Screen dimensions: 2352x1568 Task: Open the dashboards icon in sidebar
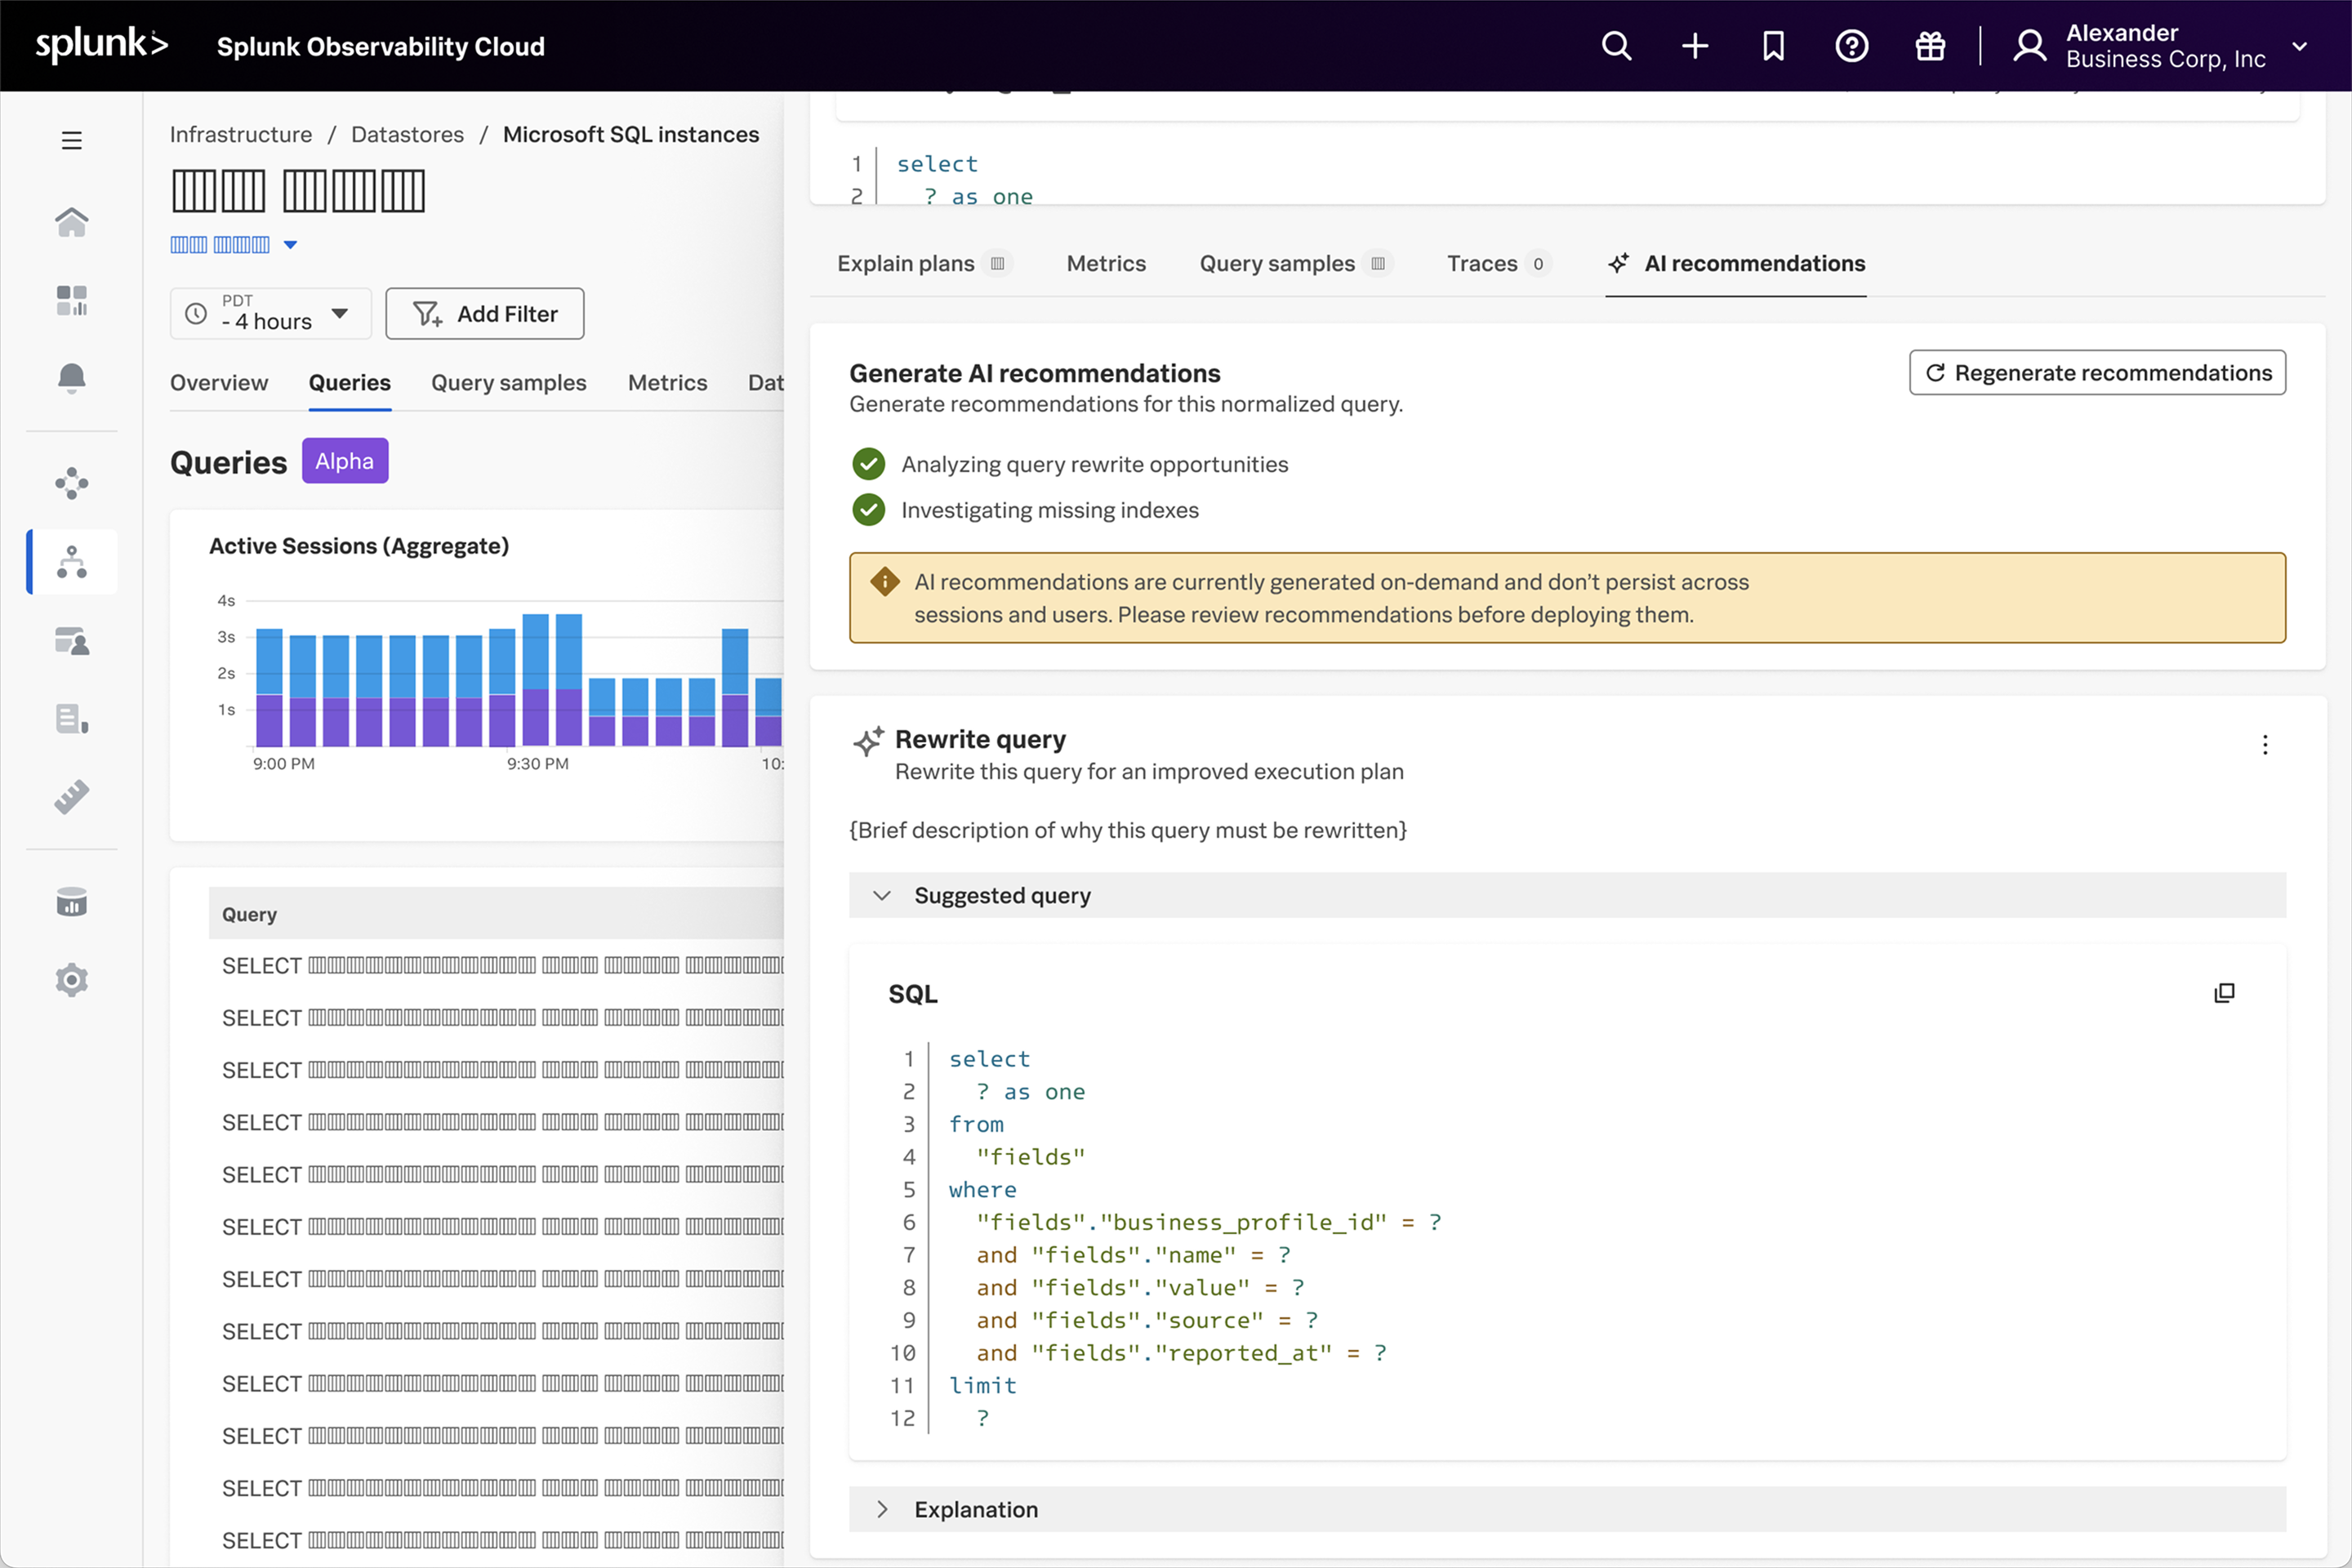pos(72,300)
